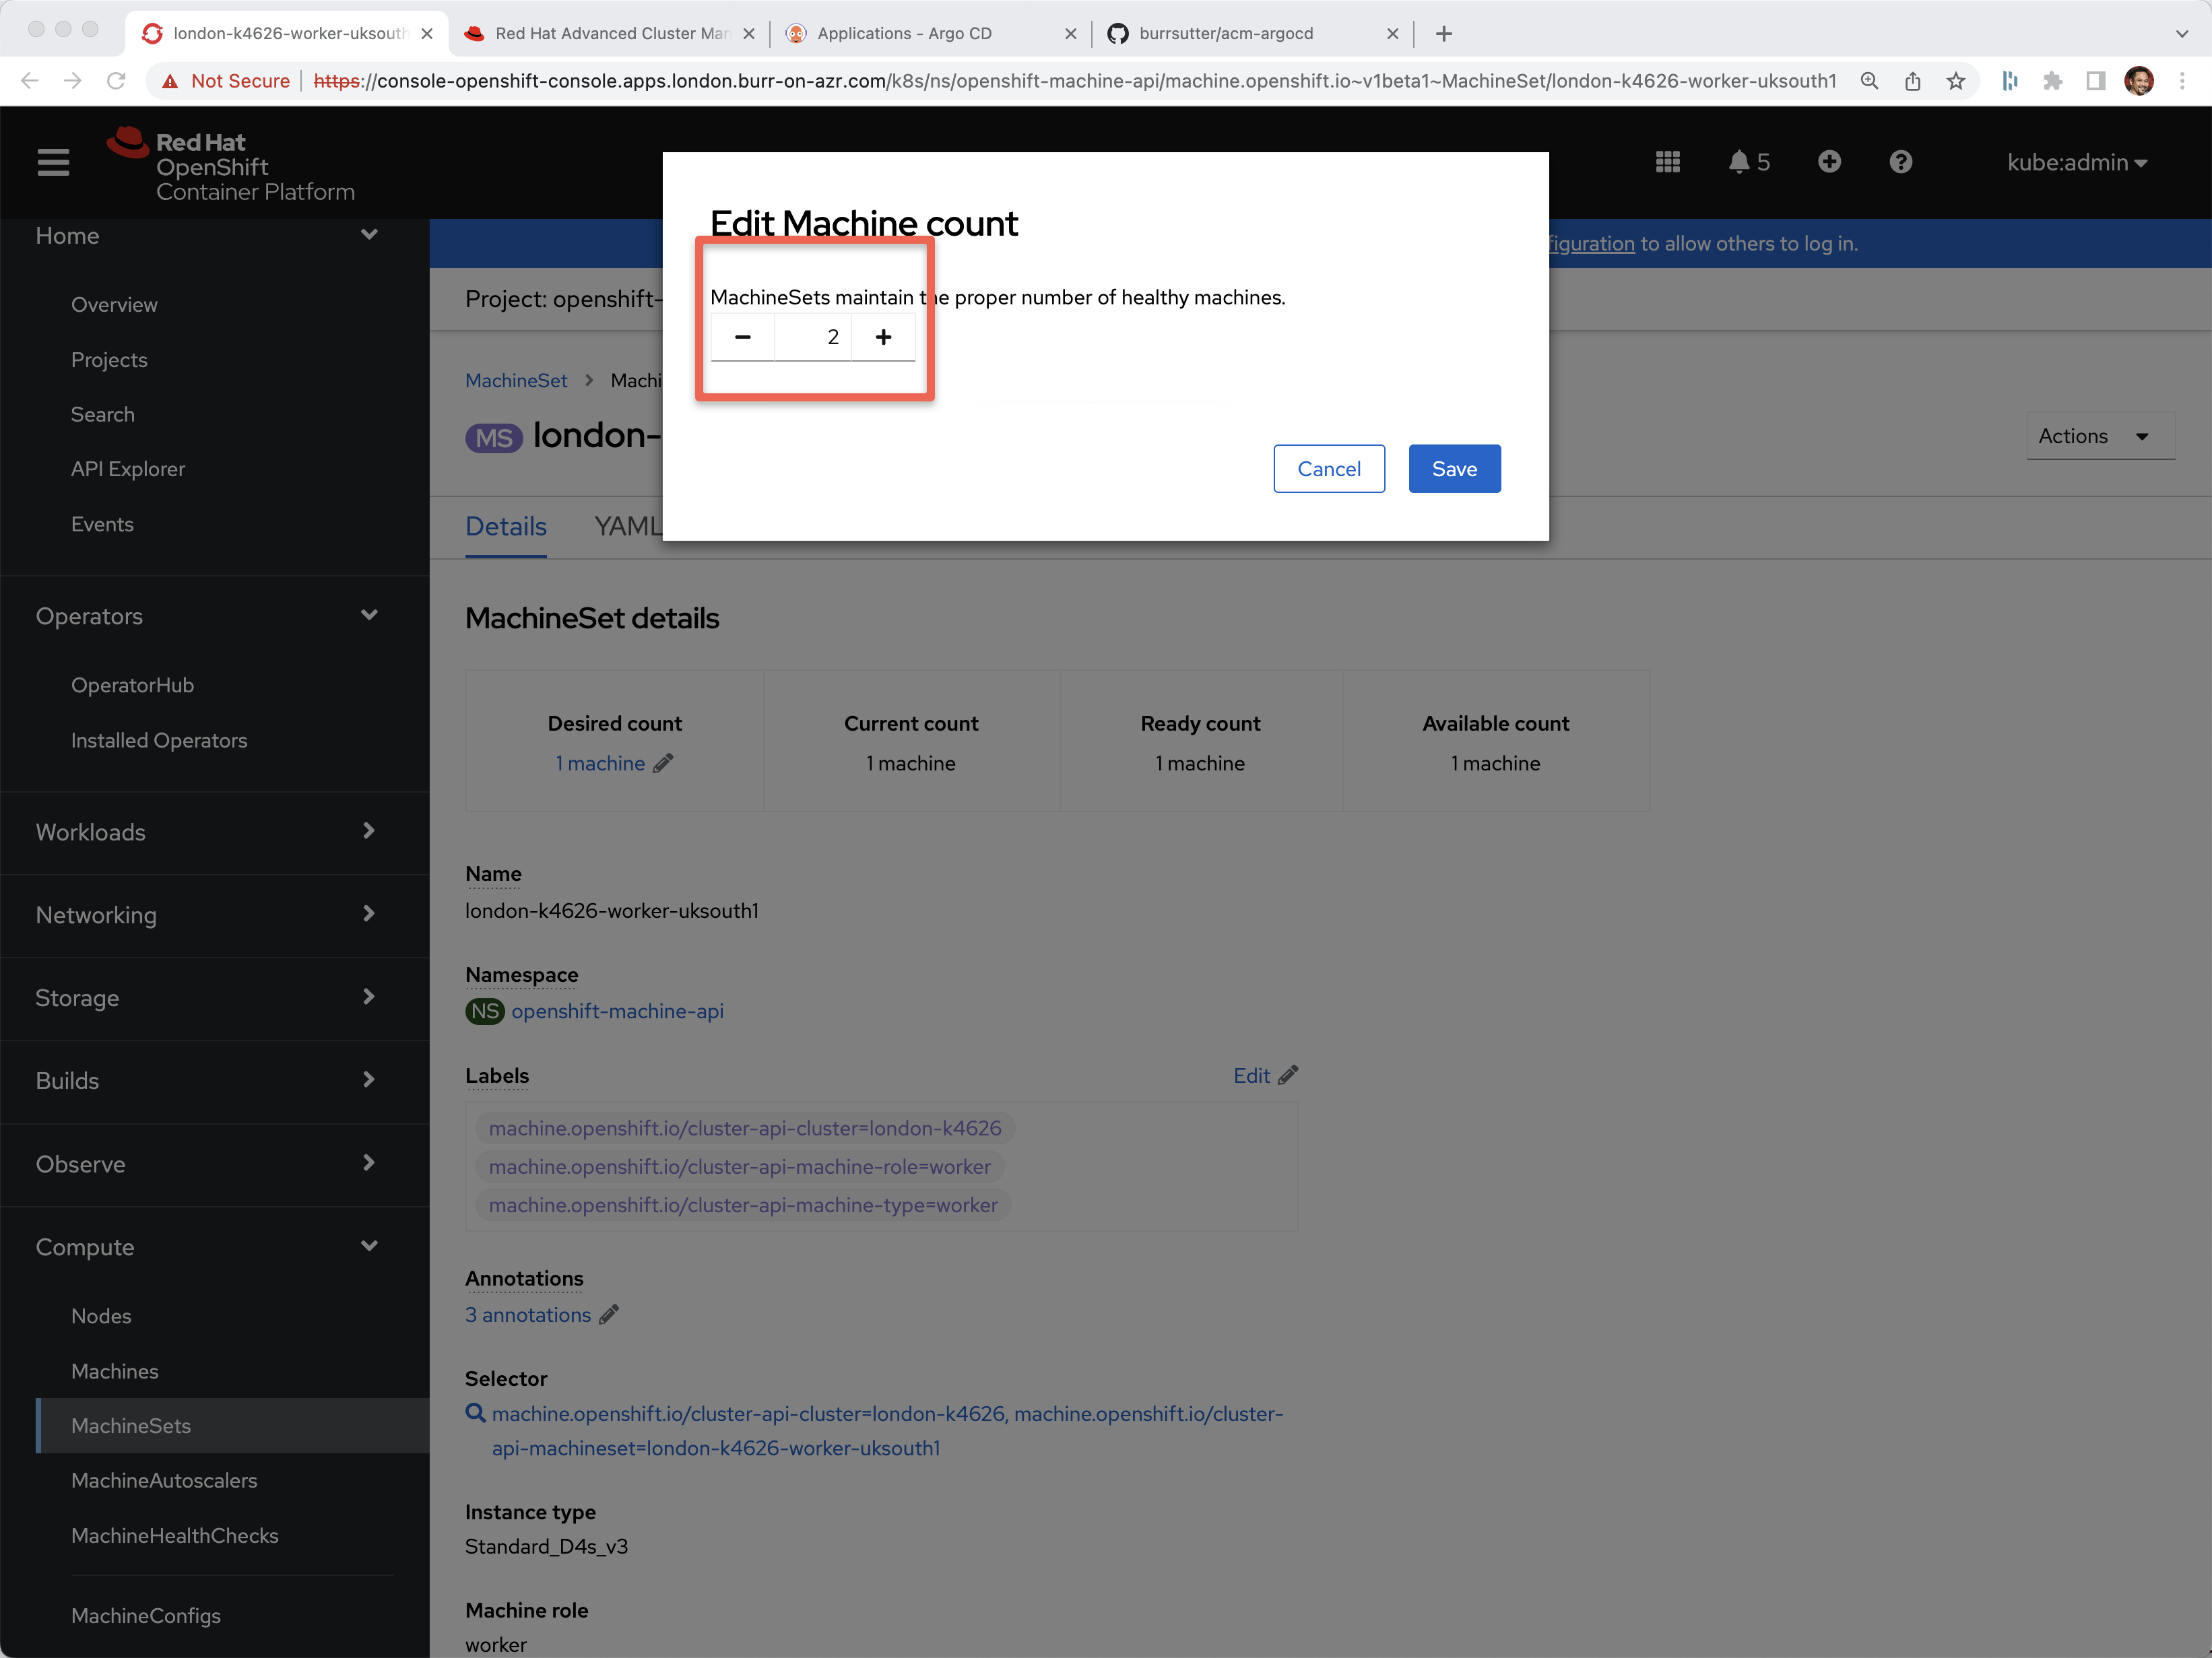Open Nodes under Compute
Screen dimensions: 2212x1658
pyautogui.click(x=101, y=1316)
